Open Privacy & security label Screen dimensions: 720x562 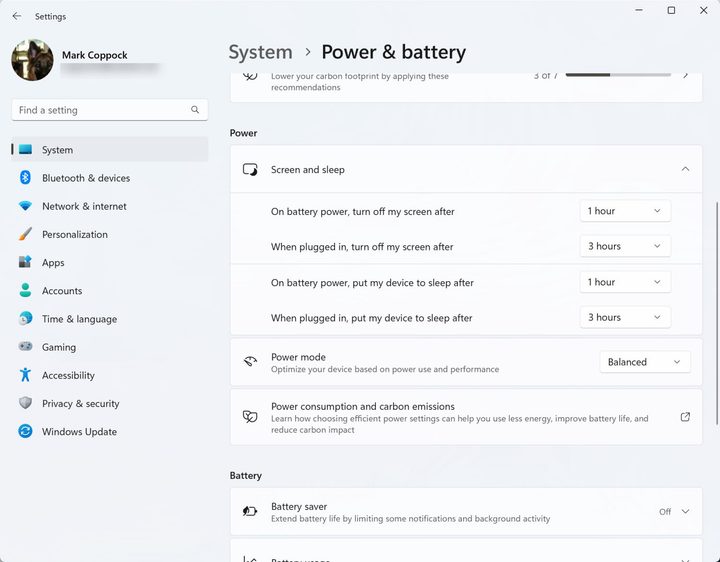(81, 404)
